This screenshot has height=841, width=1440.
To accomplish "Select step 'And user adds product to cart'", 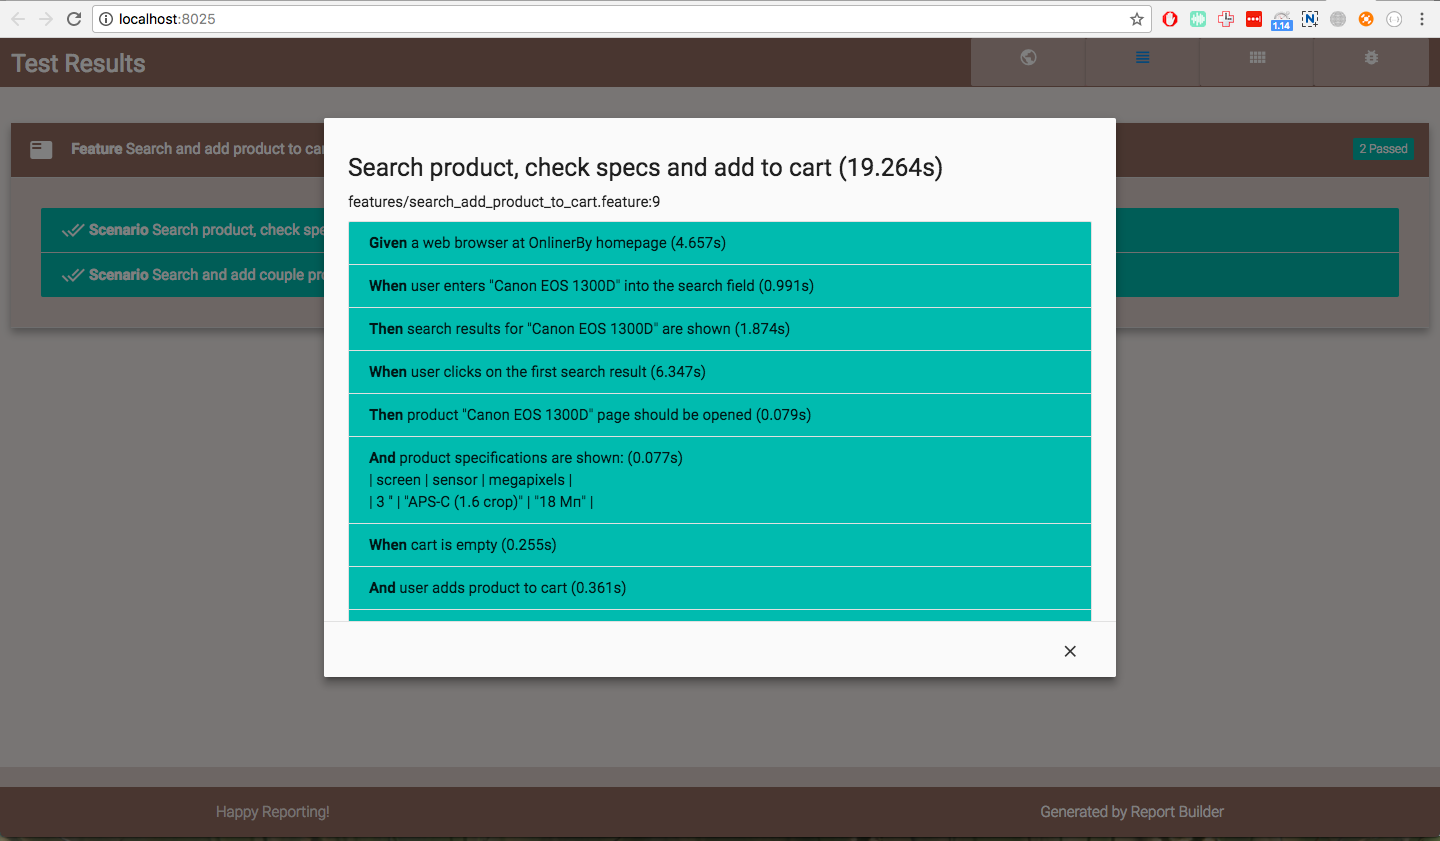I will coord(720,588).
